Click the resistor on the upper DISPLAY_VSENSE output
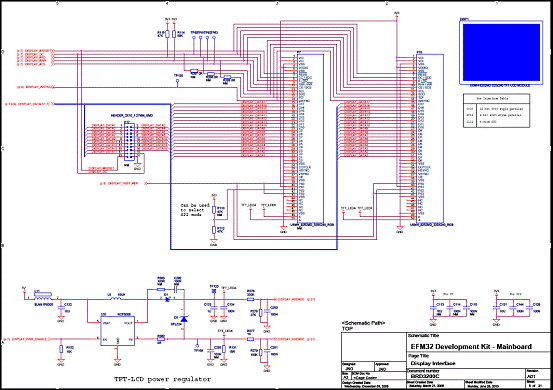The width and height of the screenshot is (553, 390). click(x=250, y=299)
